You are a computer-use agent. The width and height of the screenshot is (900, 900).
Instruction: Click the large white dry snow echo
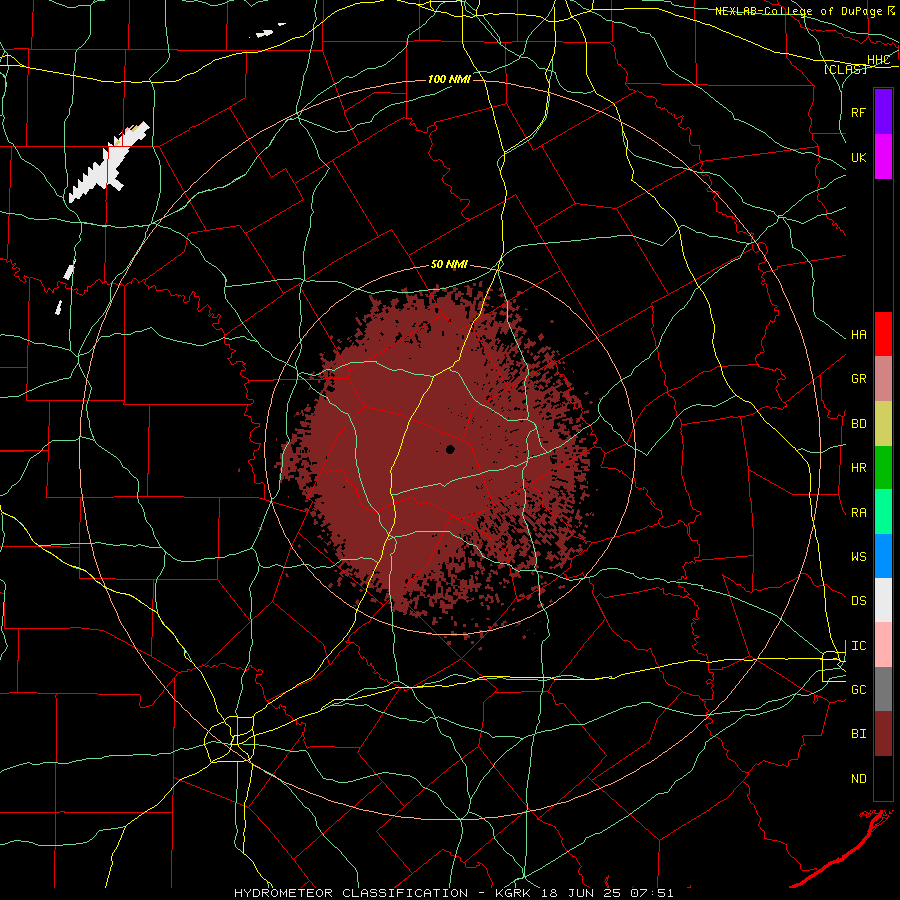pyautogui.click(x=109, y=162)
